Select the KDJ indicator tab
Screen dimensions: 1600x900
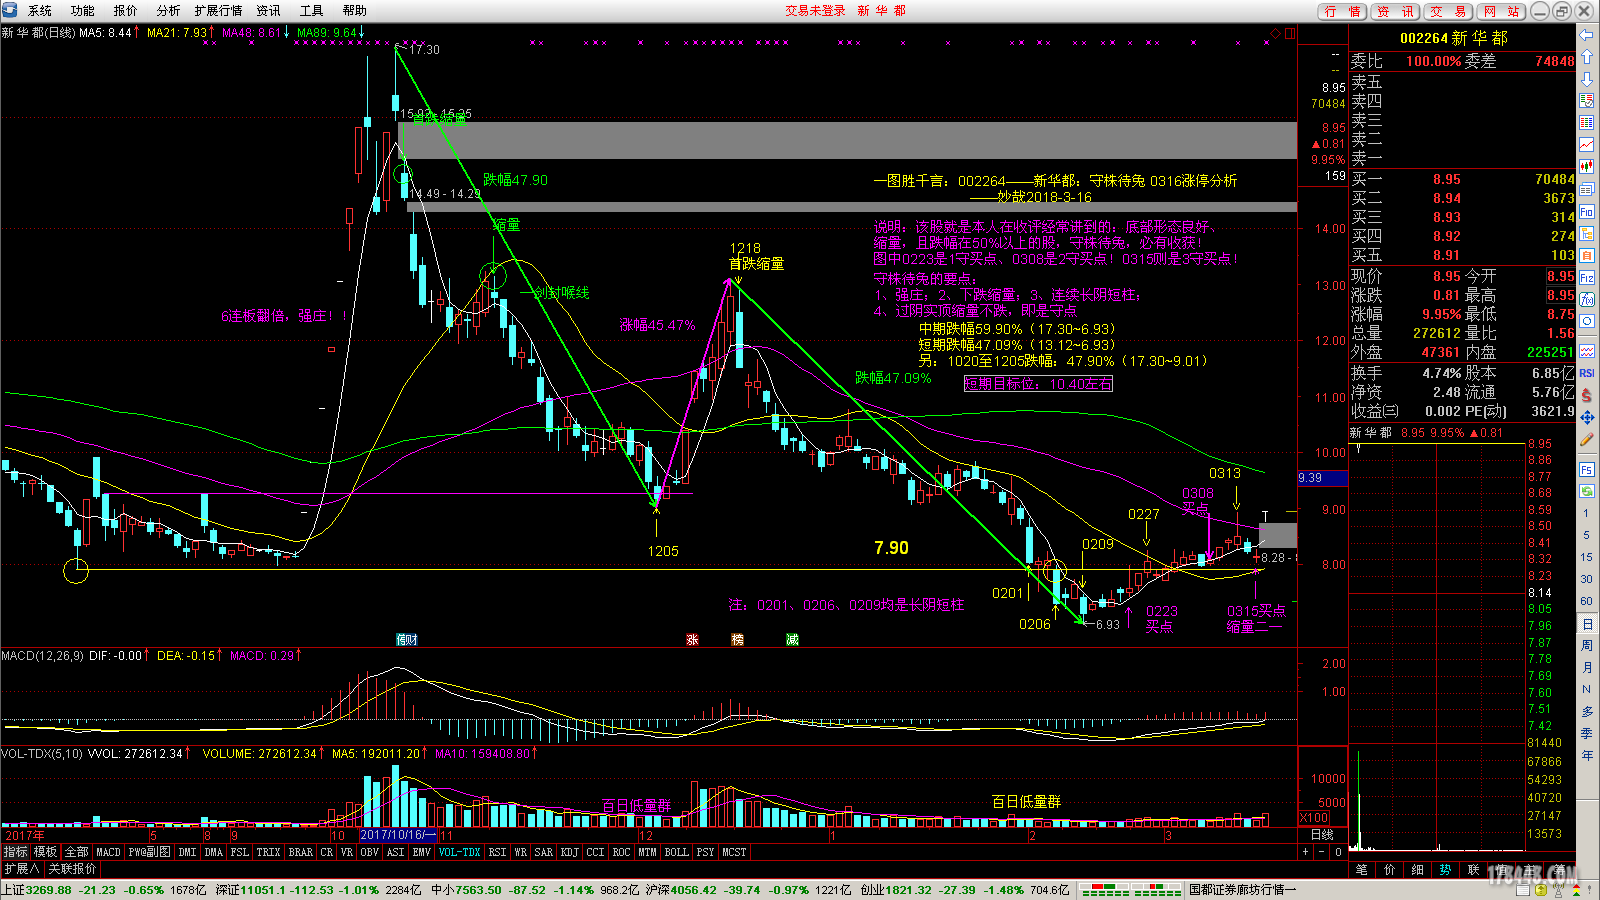(569, 852)
